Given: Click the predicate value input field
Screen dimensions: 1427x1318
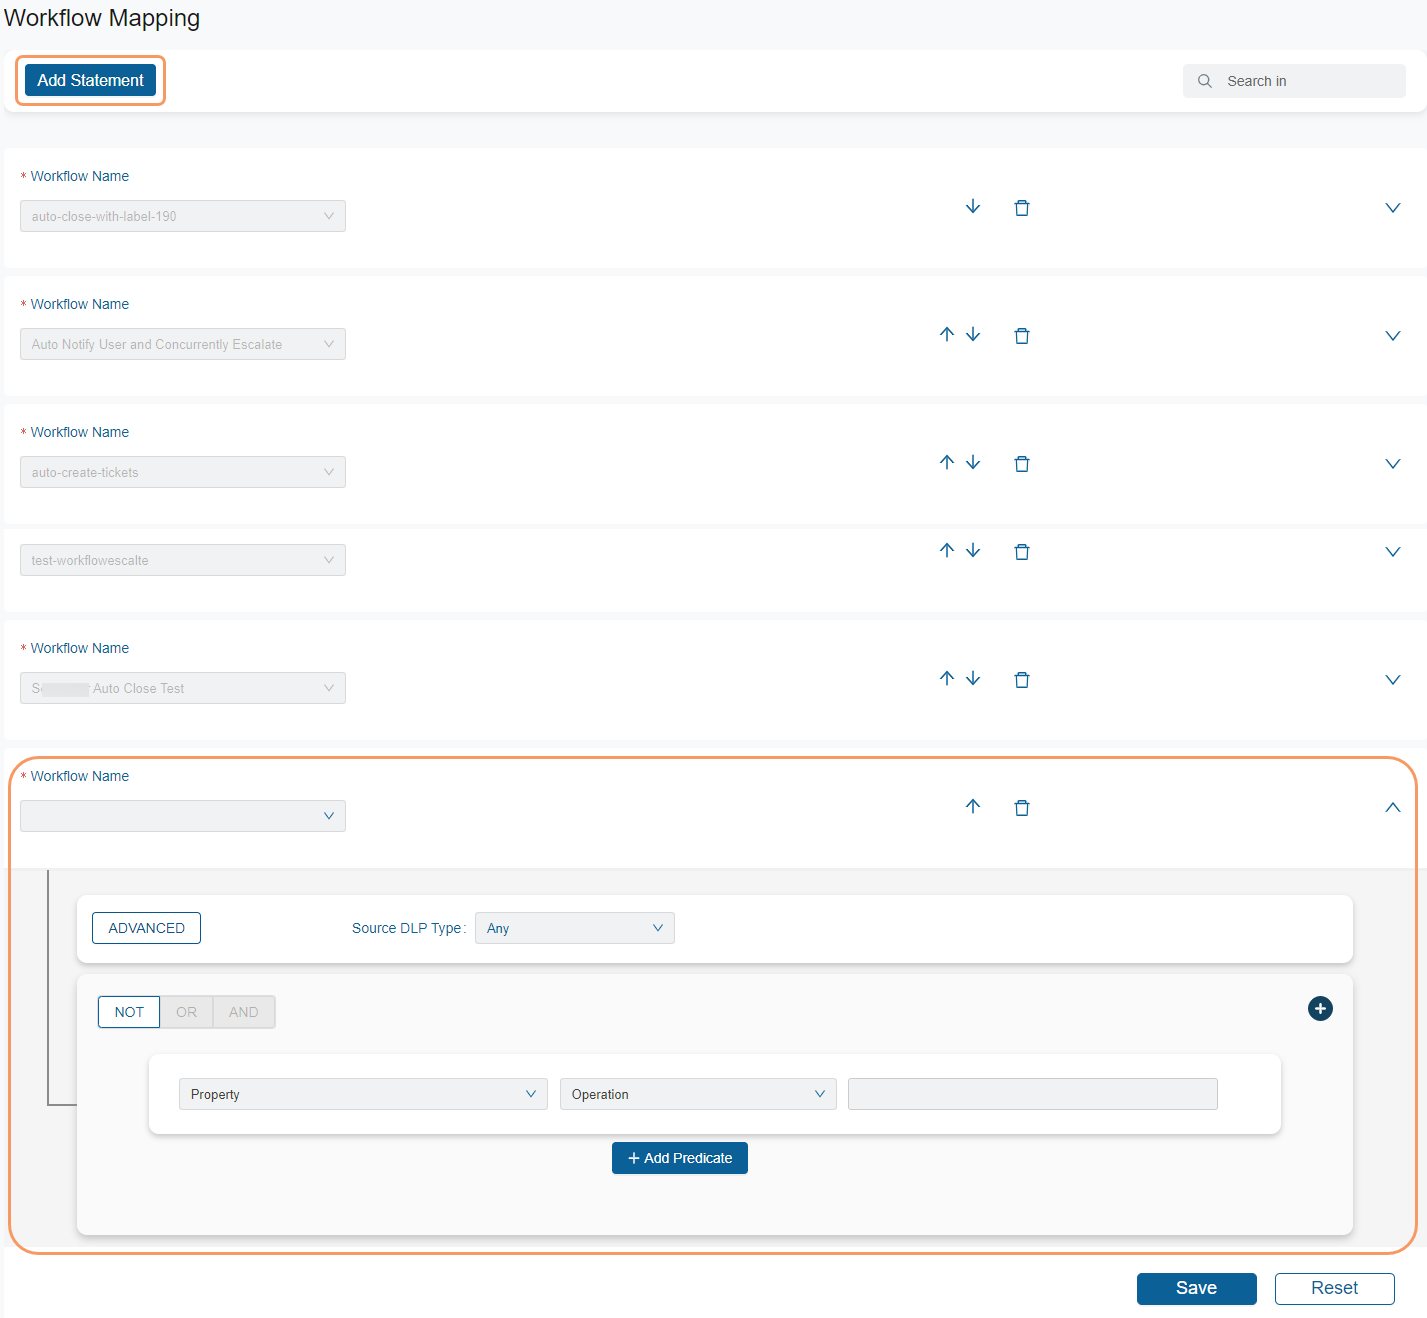Looking at the screenshot, I should click(1032, 1094).
